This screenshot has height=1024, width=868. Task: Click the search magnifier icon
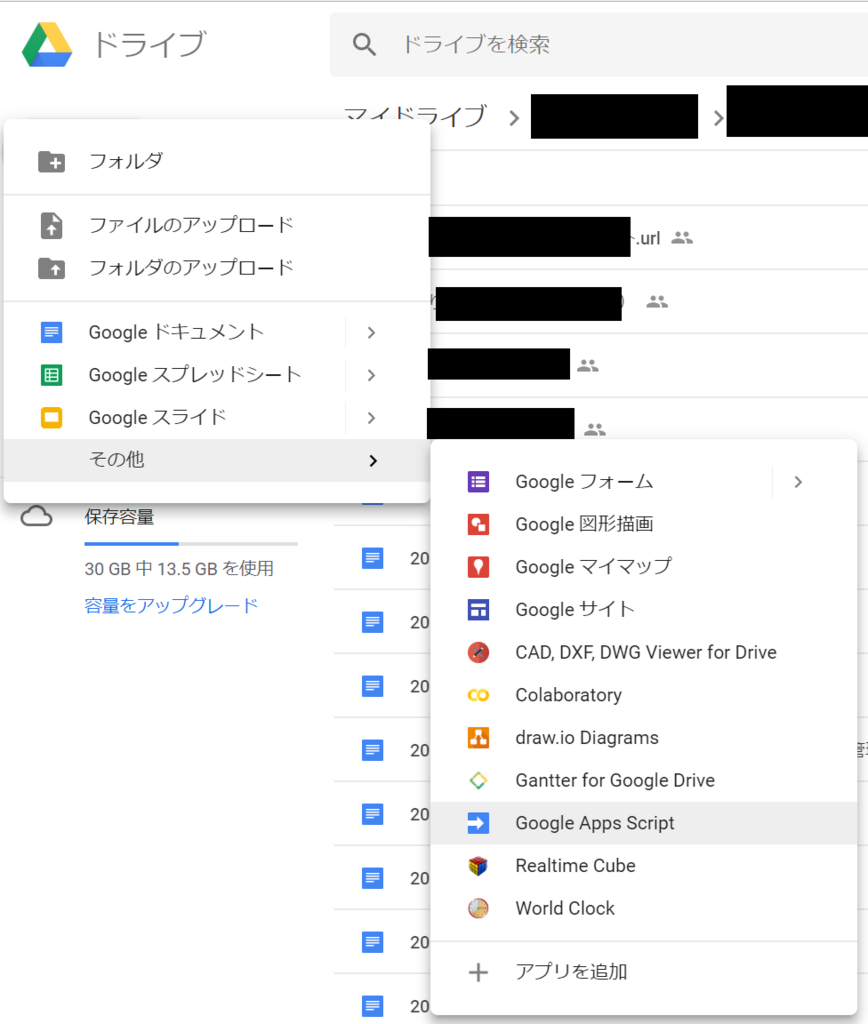click(x=364, y=44)
